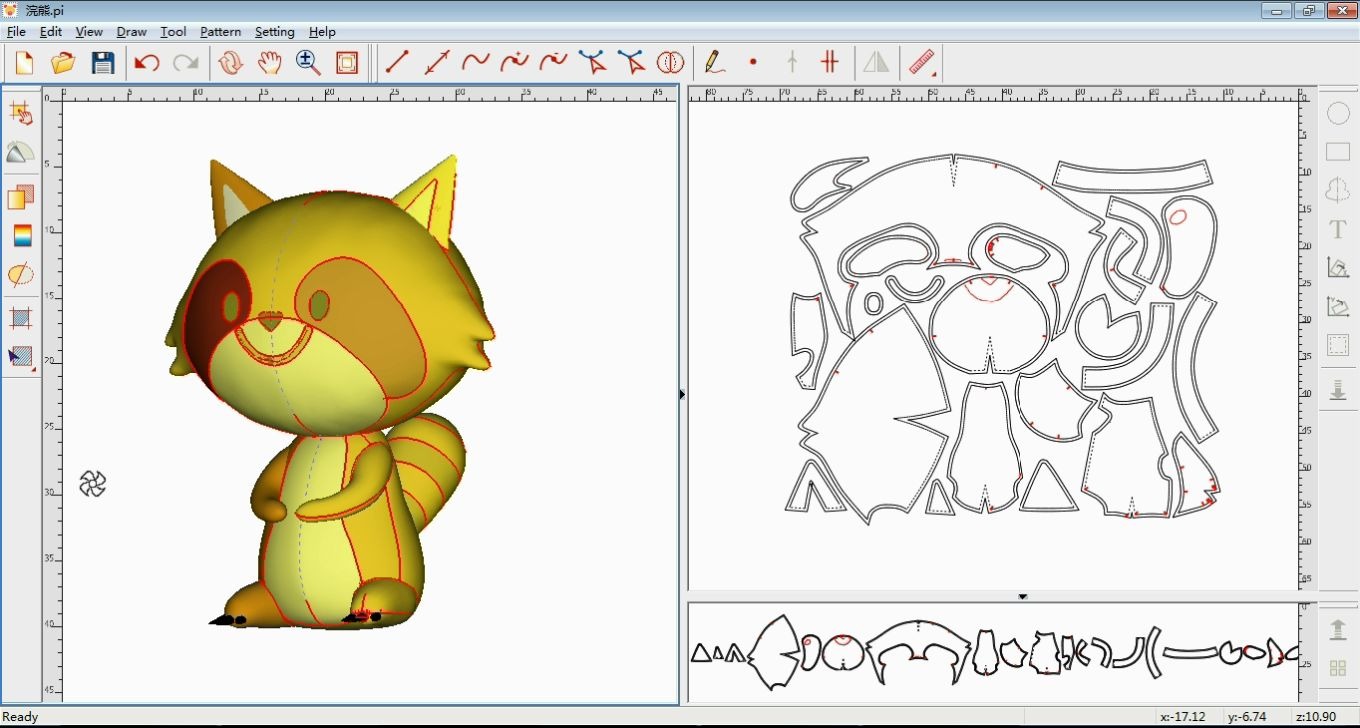Select the grid pick hand tool
The height and width of the screenshot is (728, 1360).
(20, 114)
